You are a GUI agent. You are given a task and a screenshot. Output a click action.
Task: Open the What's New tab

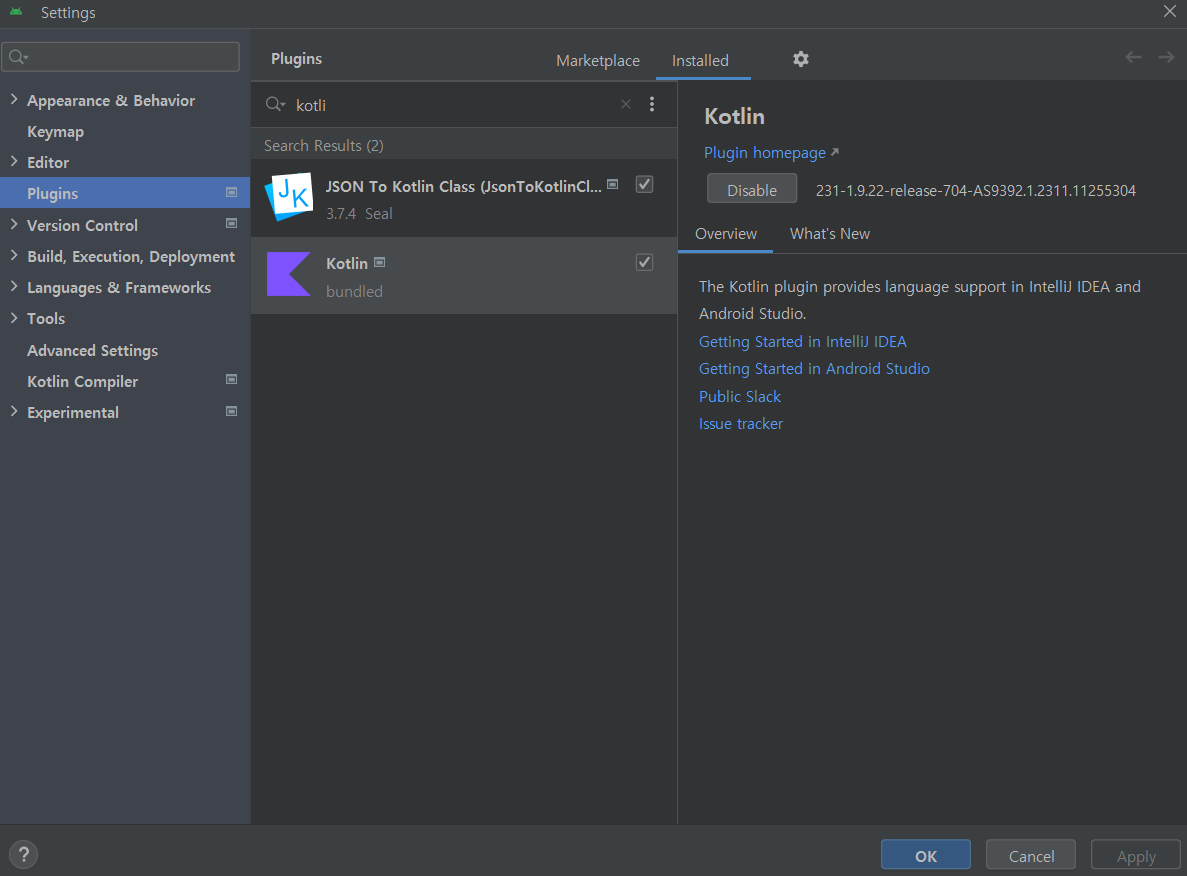[x=830, y=234]
